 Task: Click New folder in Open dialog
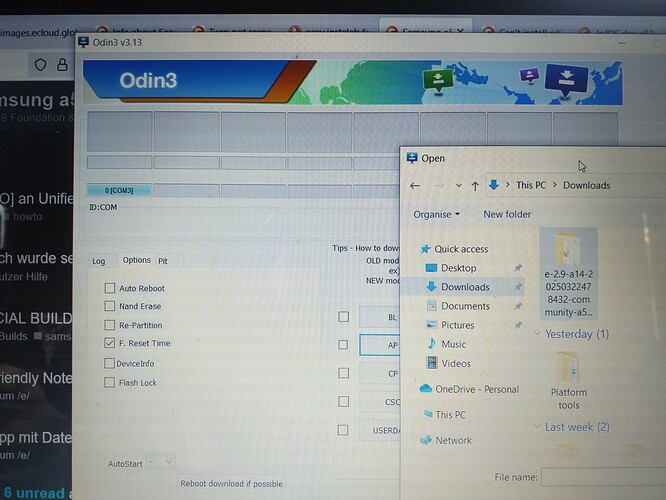(x=507, y=215)
